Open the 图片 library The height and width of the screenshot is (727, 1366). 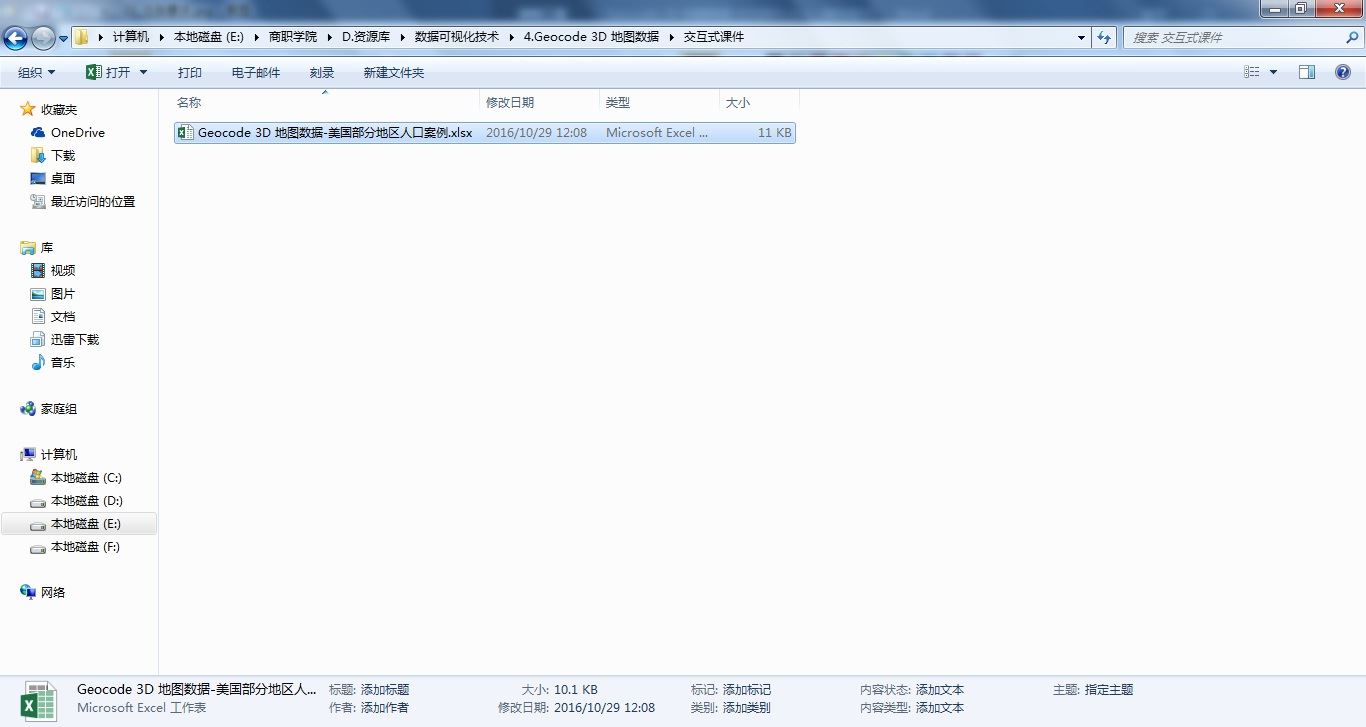63,293
